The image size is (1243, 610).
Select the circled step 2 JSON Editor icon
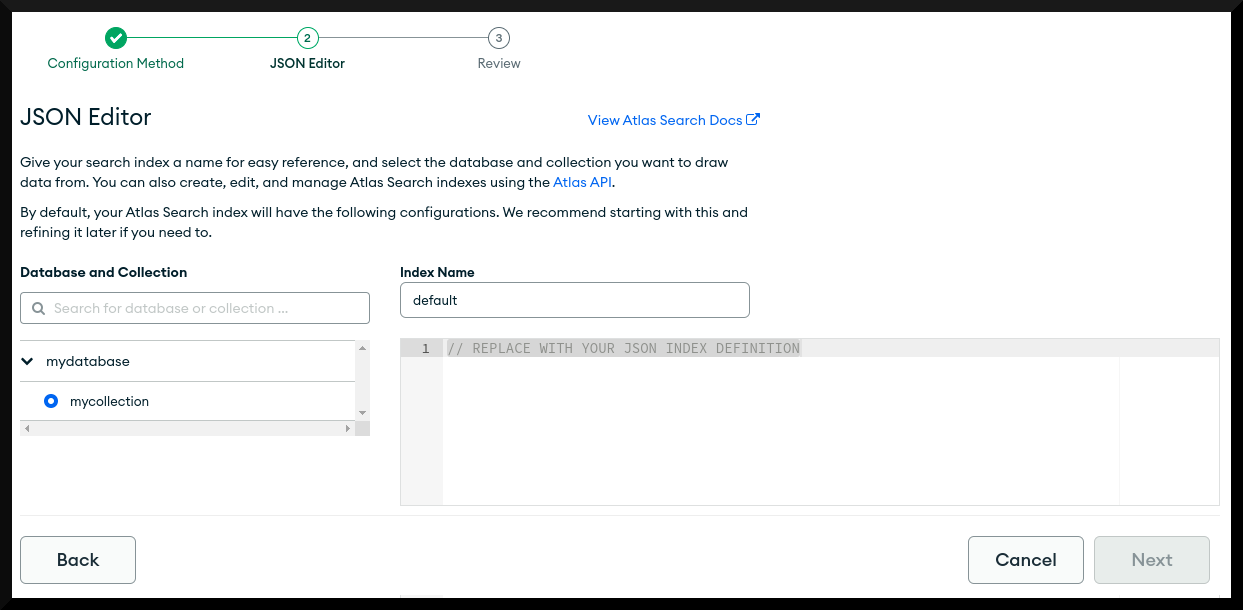[307, 38]
